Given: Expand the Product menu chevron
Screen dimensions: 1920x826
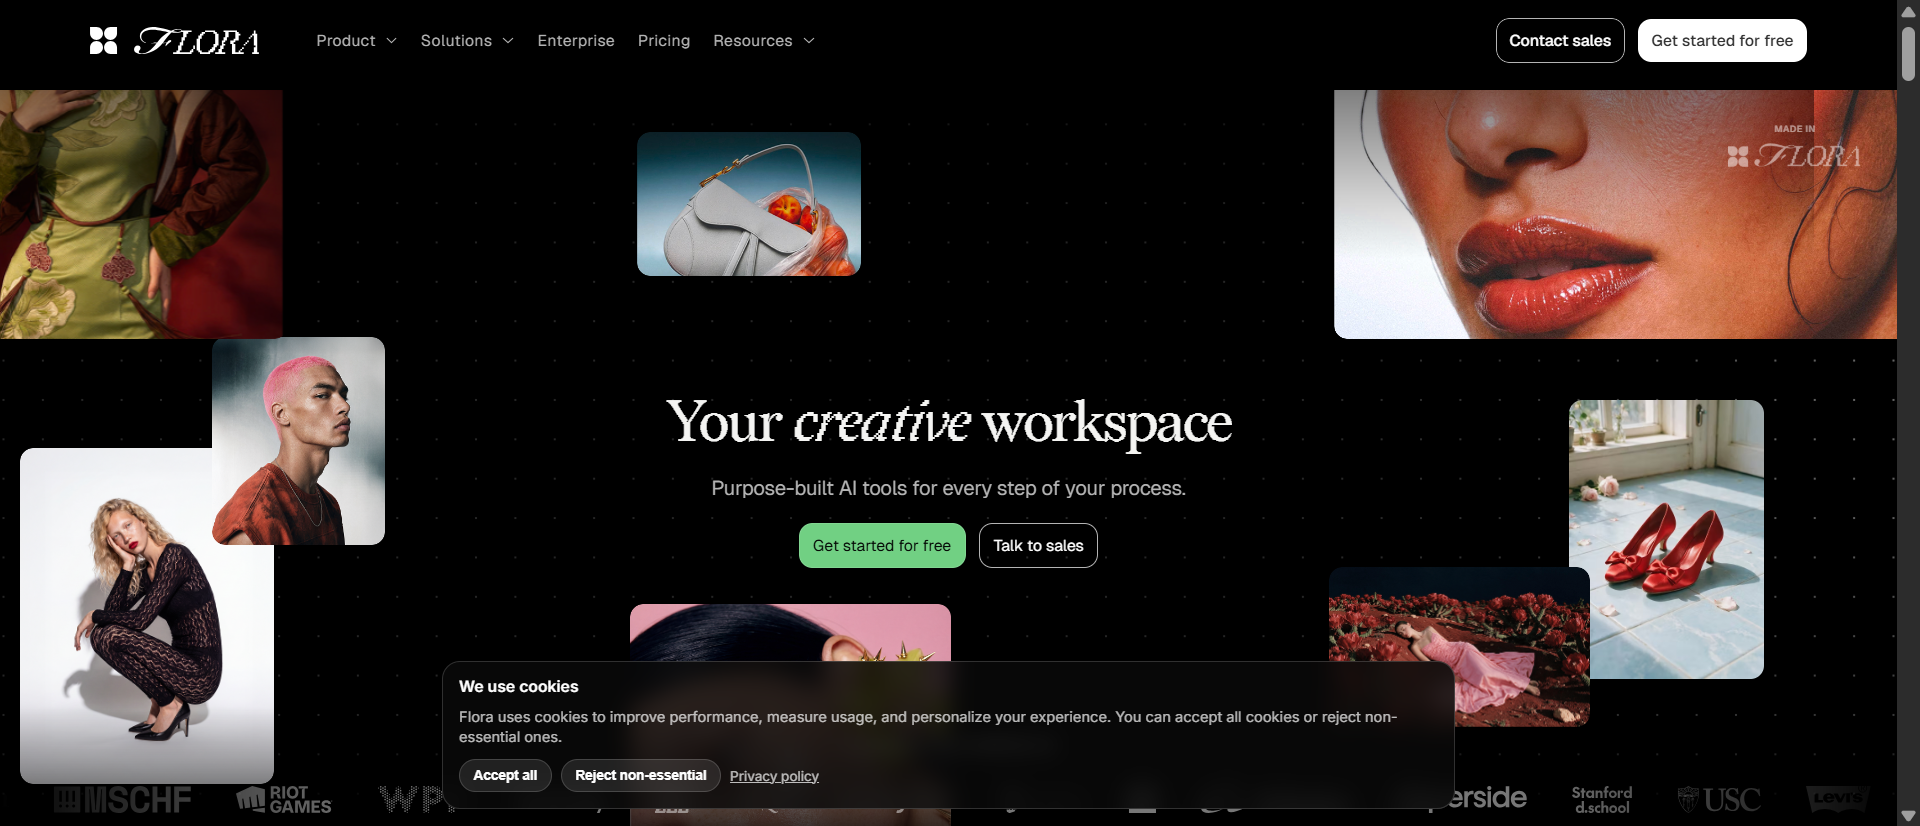Looking at the screenshot, I should [x=391, y=41].
